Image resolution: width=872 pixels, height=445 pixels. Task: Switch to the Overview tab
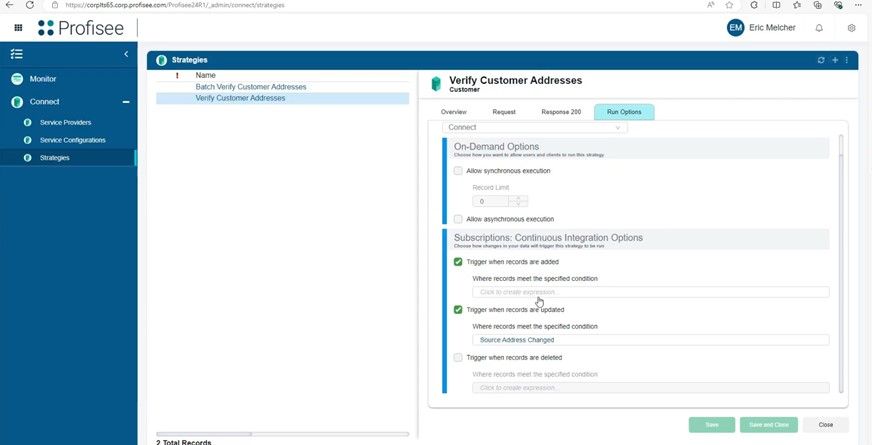(x=454, y=112)
